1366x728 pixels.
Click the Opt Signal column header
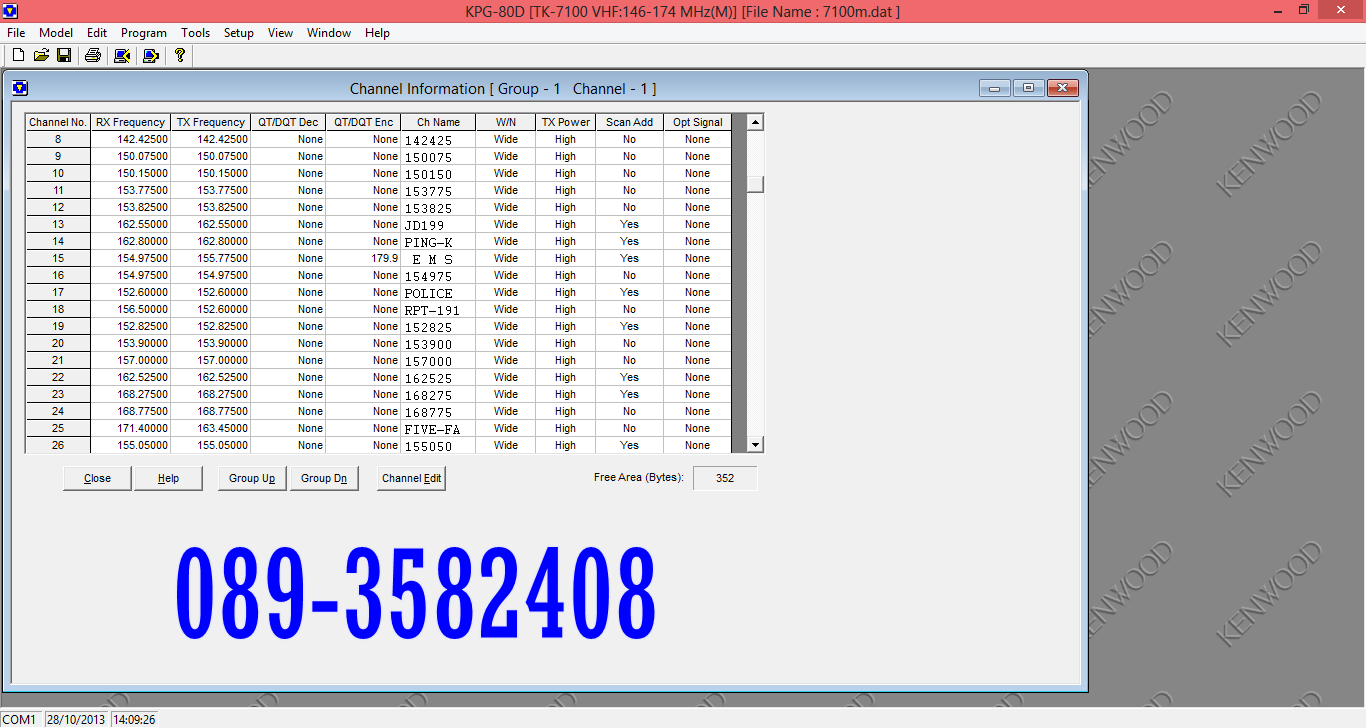697,122
